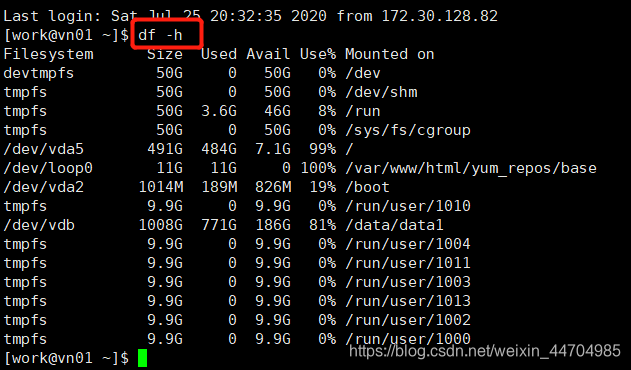The image size is (631, 370).
Task: Click the mount point '/run' of the 8% row
Action: coord(363,111)
